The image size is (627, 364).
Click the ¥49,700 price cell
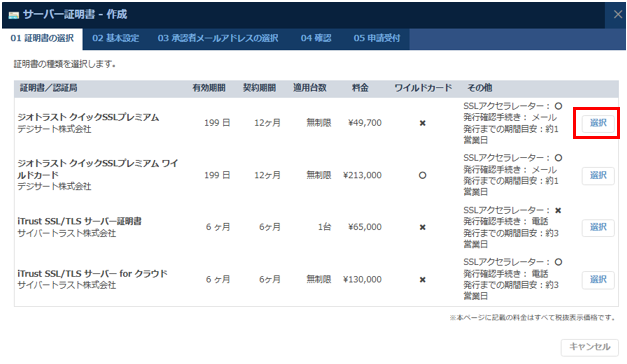coord(365,123)
